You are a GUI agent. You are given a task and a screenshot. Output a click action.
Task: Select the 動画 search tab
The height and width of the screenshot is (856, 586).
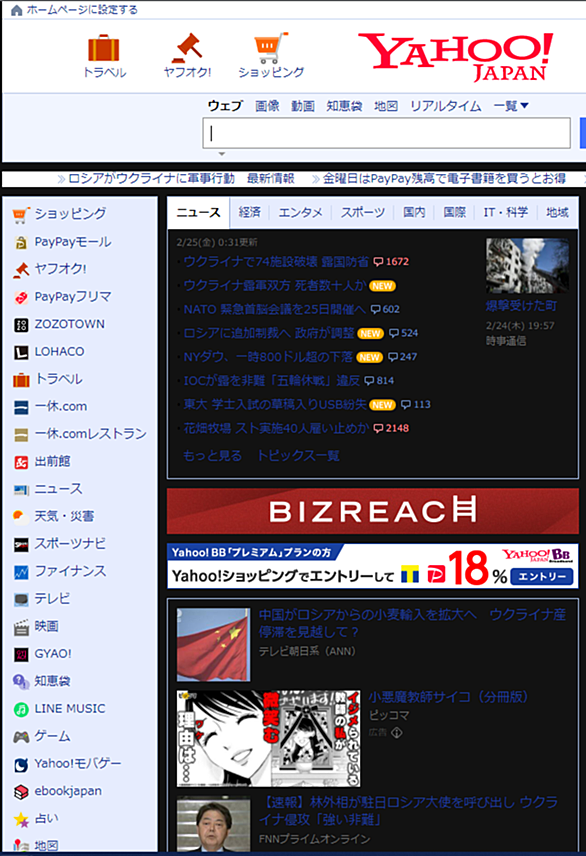303,106
